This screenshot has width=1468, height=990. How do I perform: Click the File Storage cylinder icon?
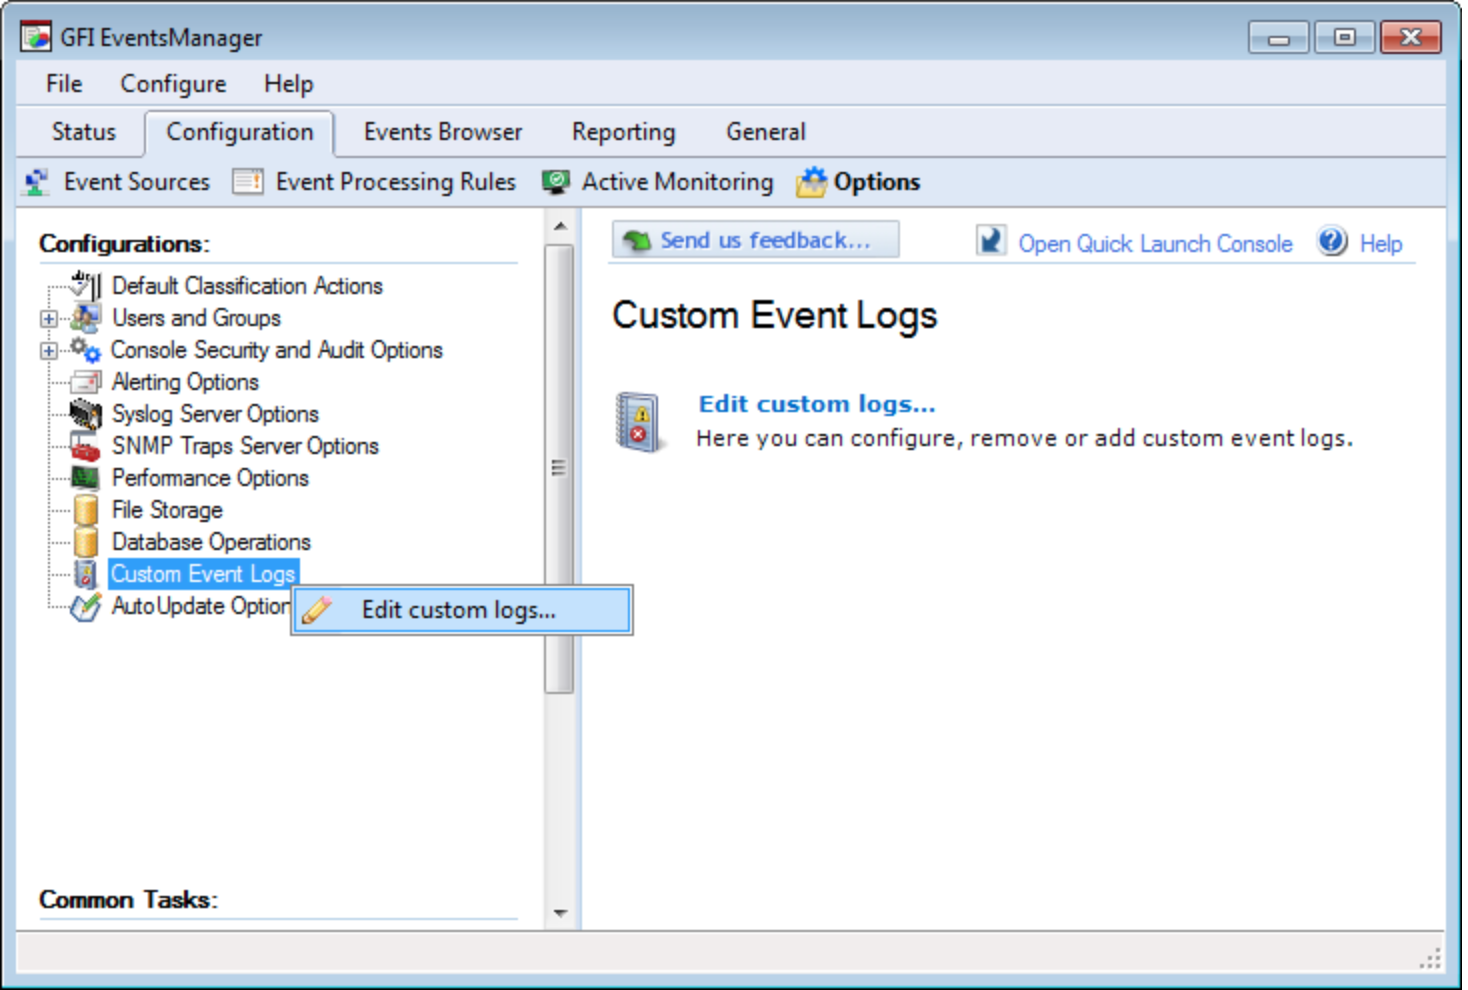(x=86, y=510)
